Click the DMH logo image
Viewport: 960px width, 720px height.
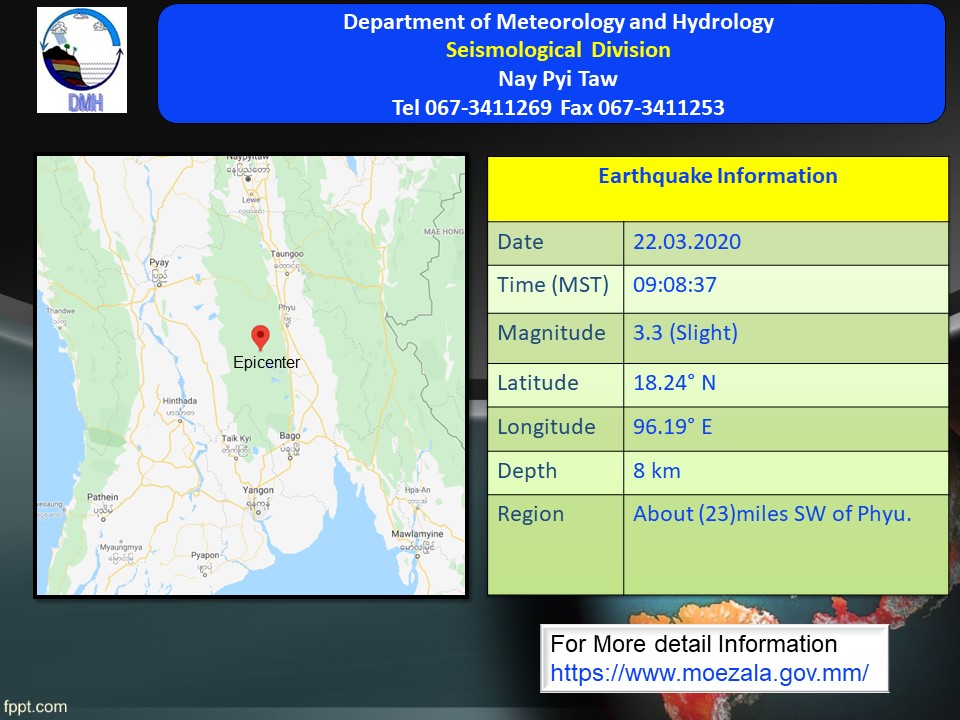click(x=82, y=60)
